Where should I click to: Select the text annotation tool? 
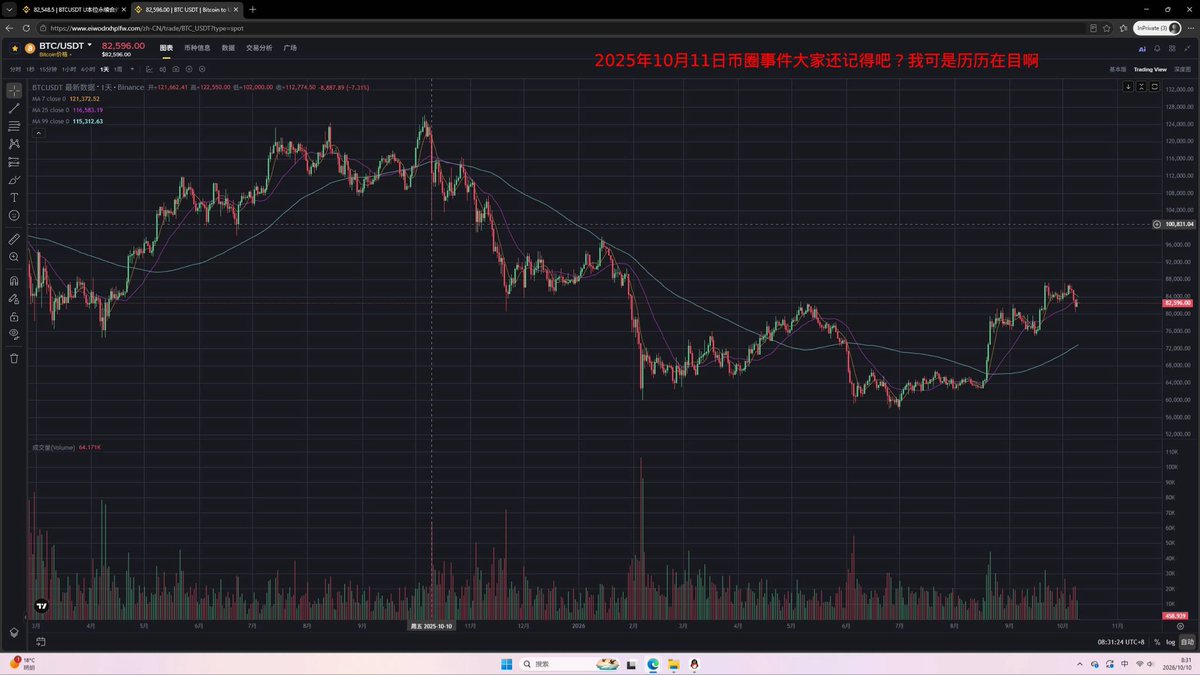(x=14, y=197)
